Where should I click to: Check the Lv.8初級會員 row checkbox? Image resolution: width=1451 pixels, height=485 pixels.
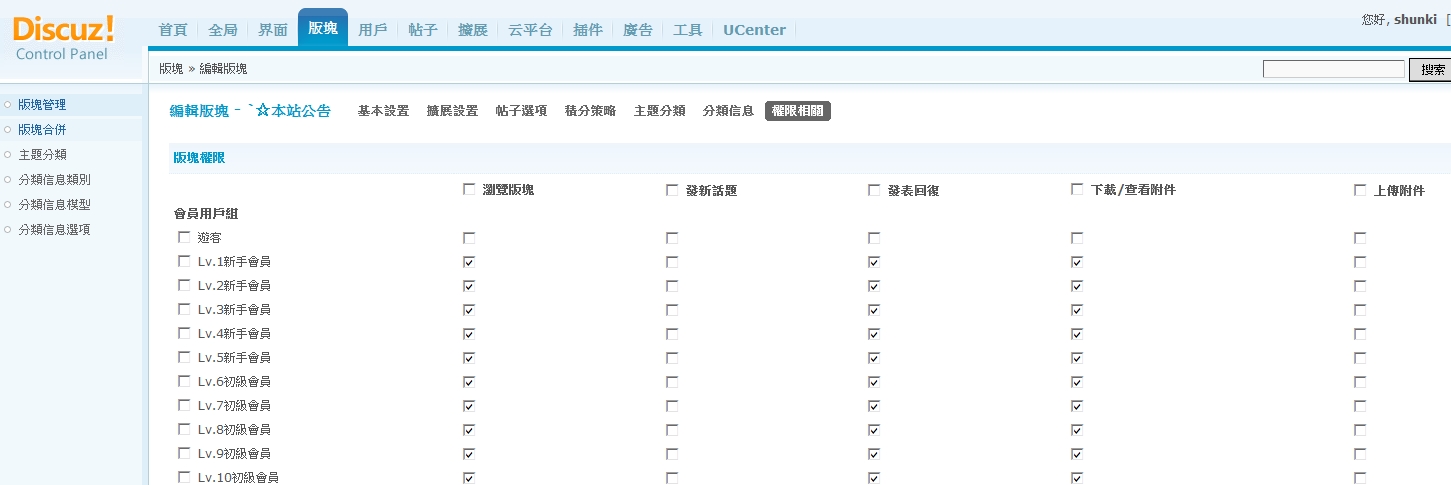tap(183, 429)
